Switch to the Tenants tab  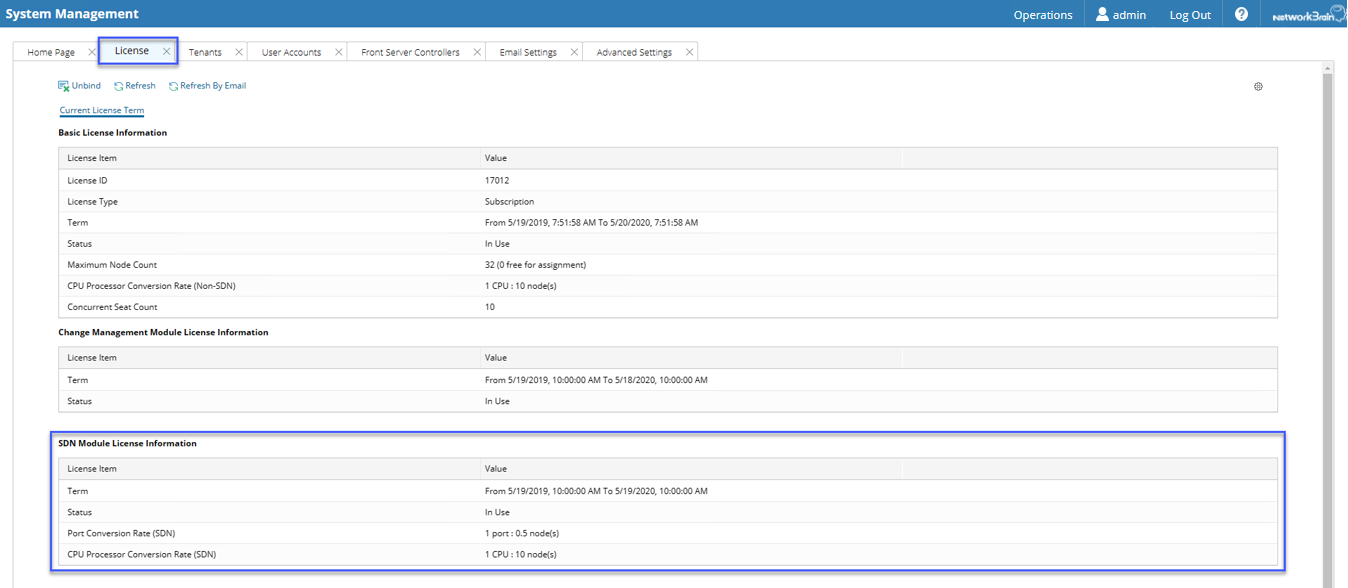pyautogui.click(x=205, y=52)
